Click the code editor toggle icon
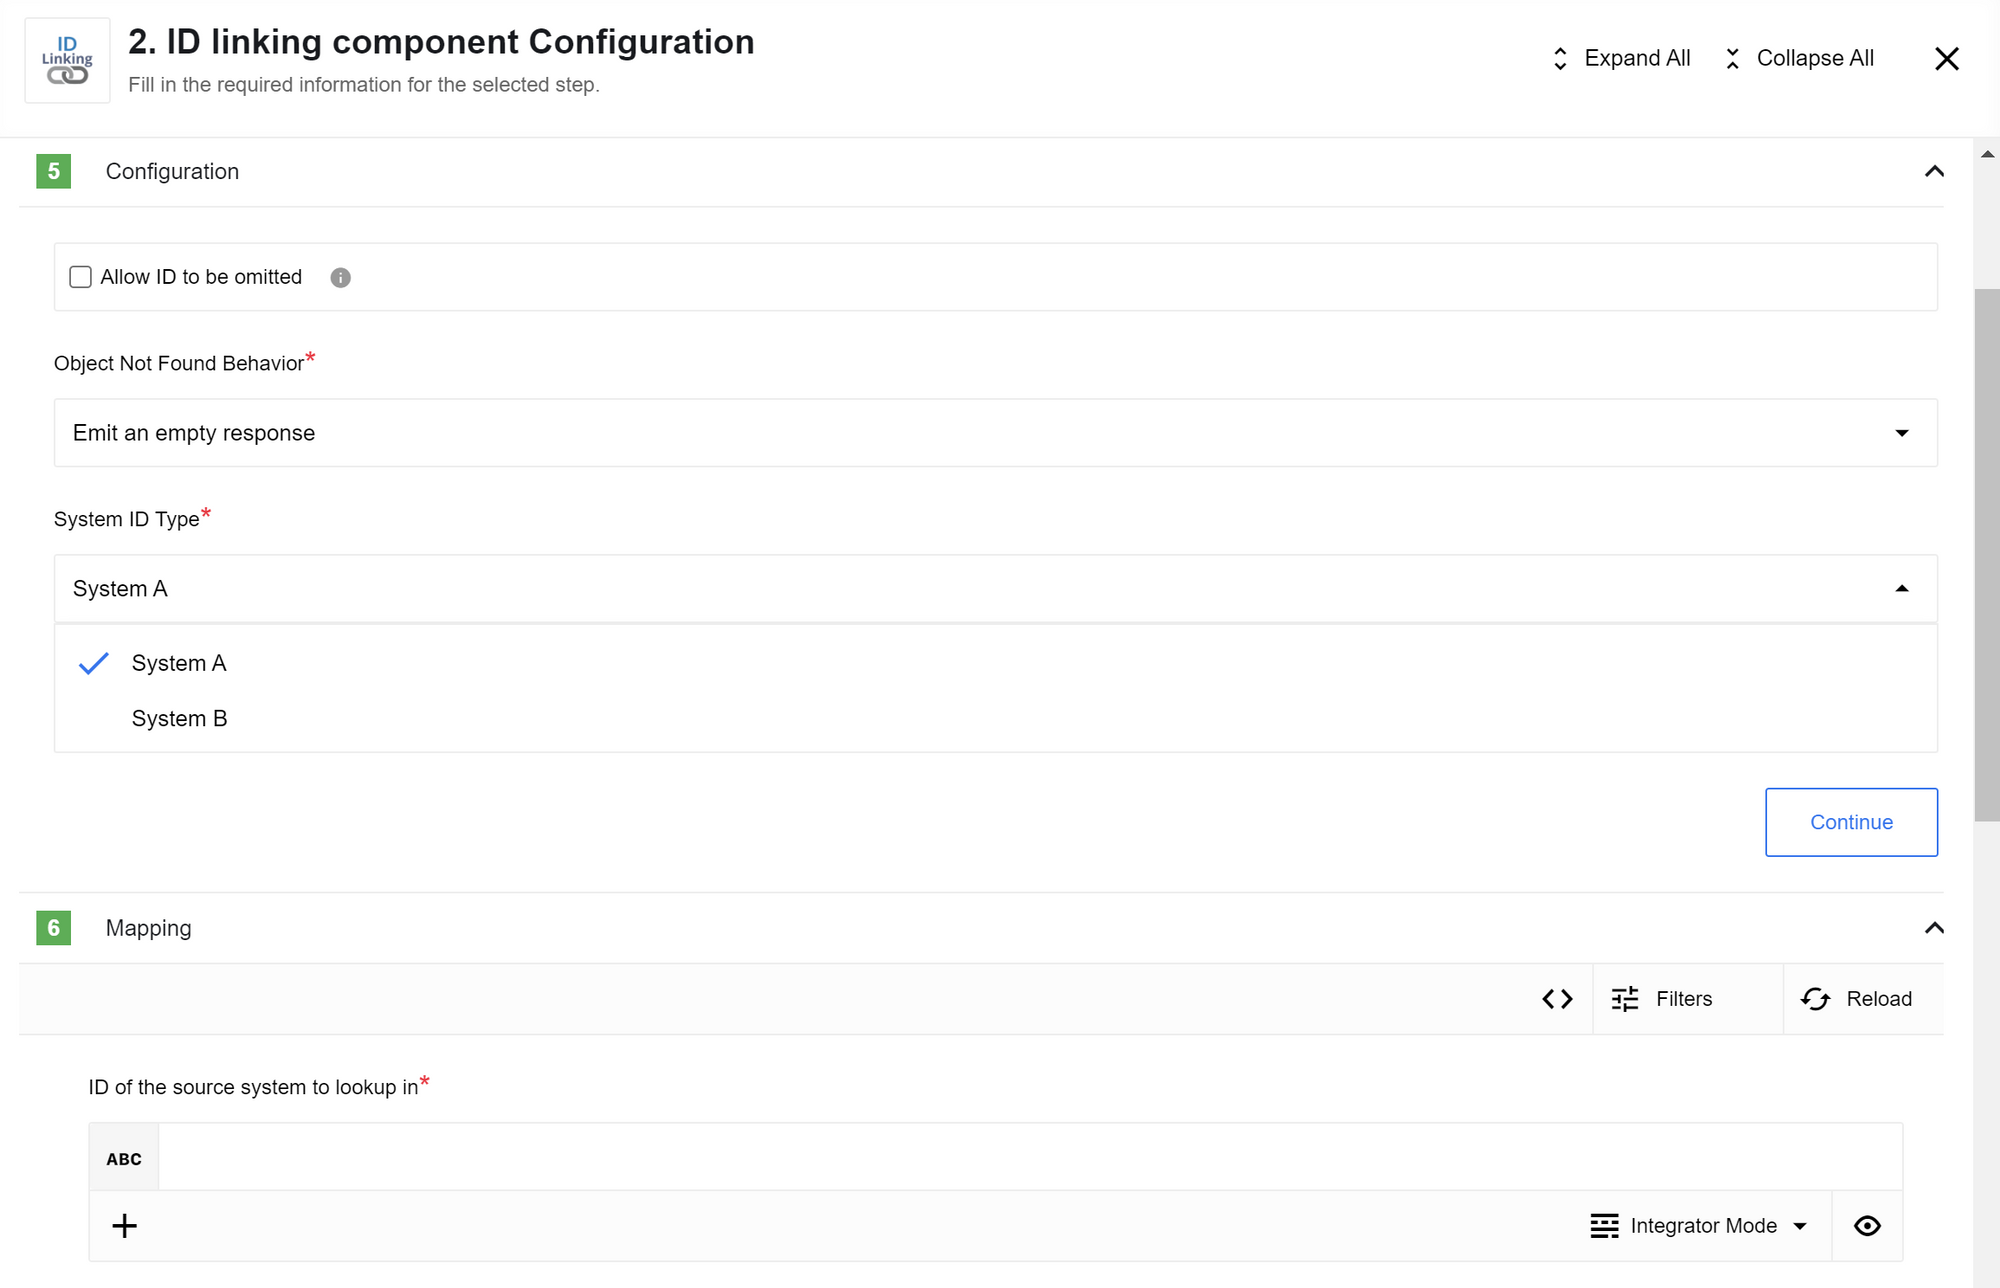Screen dimensions: 2000x1288 (x=1557, y=998)
